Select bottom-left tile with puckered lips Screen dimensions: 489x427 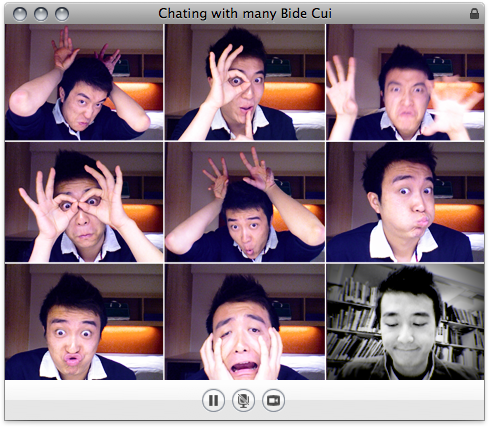(x=84, y=322)
